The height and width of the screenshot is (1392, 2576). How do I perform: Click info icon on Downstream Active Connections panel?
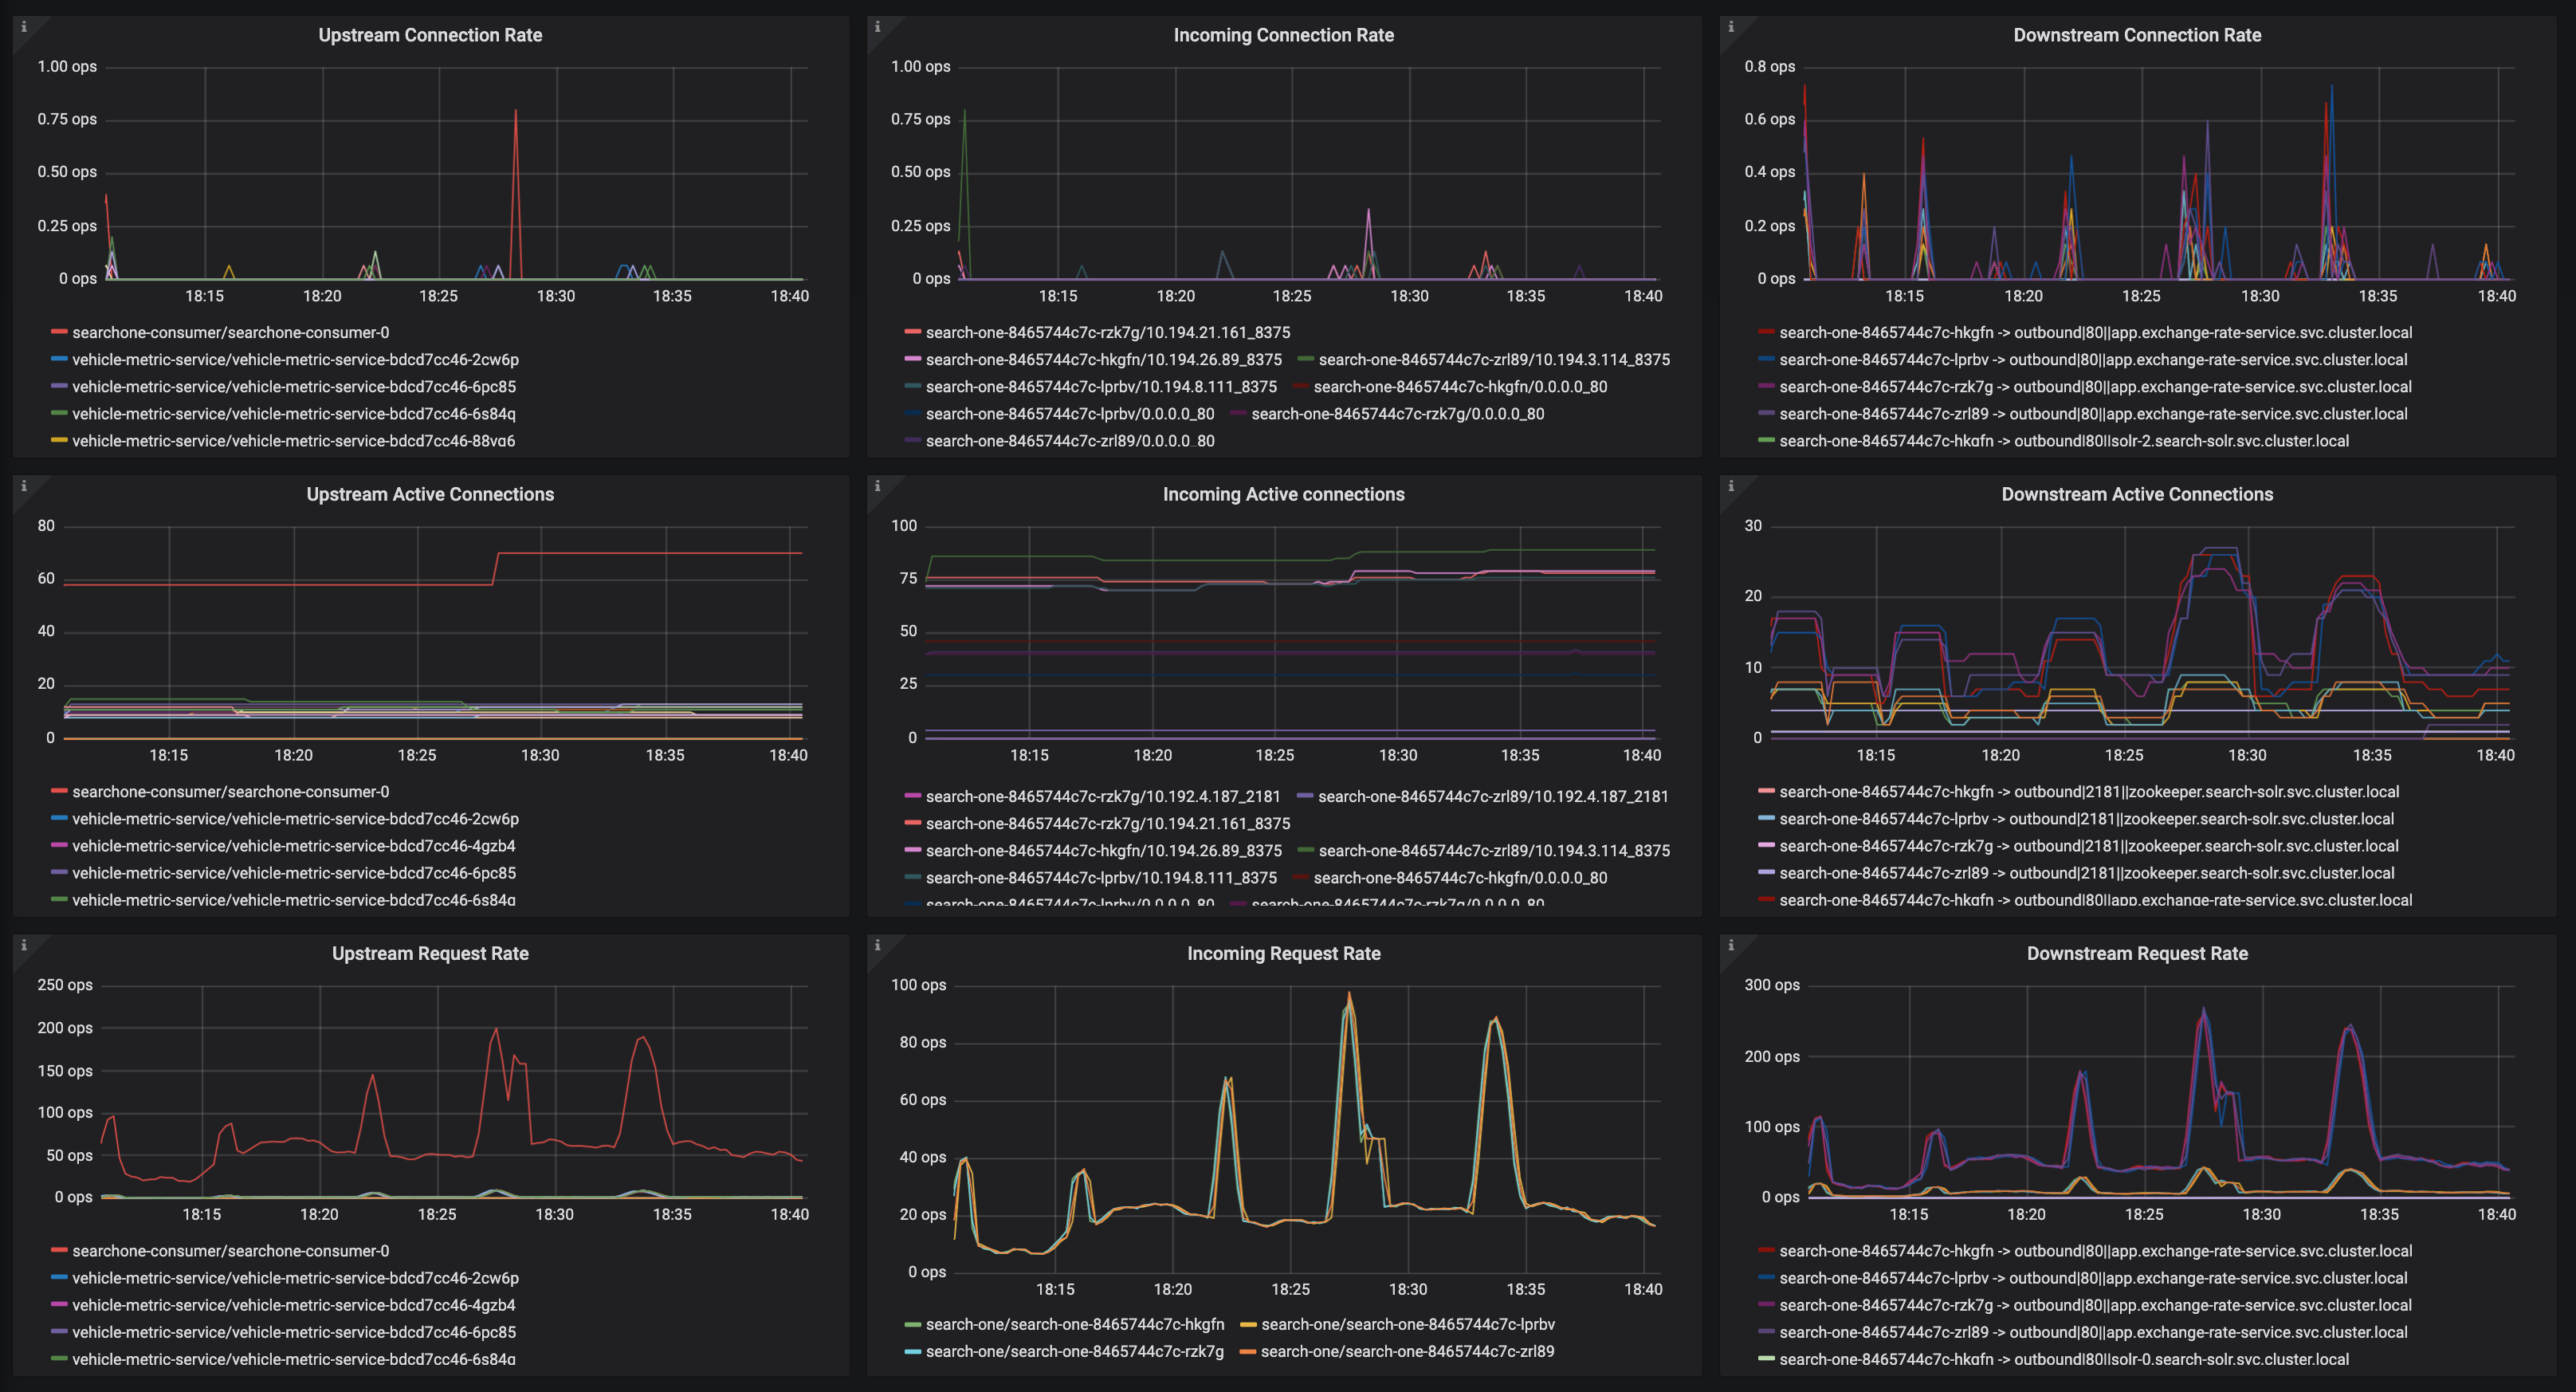pyautogui.click(x=1730, y=486)
